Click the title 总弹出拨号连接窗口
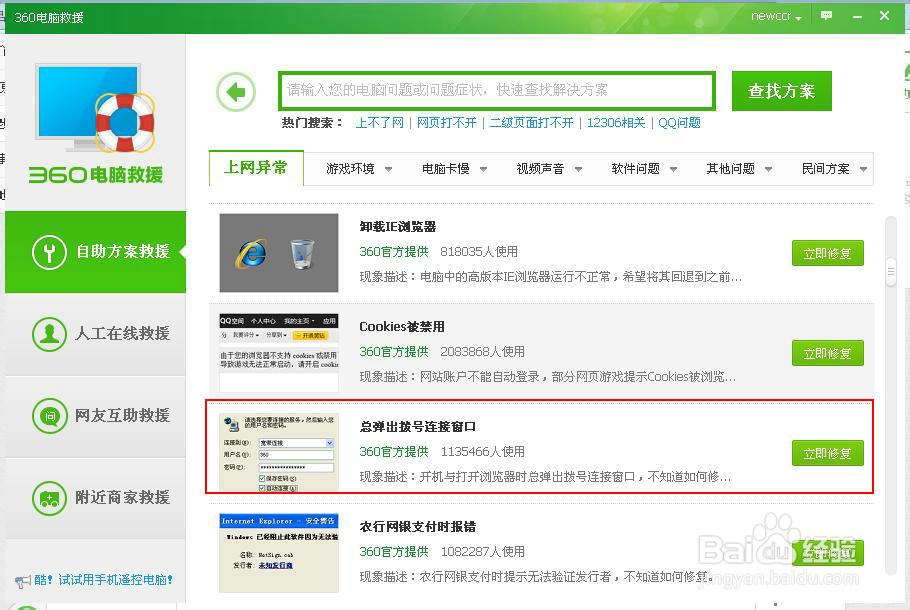 (417, 427)
